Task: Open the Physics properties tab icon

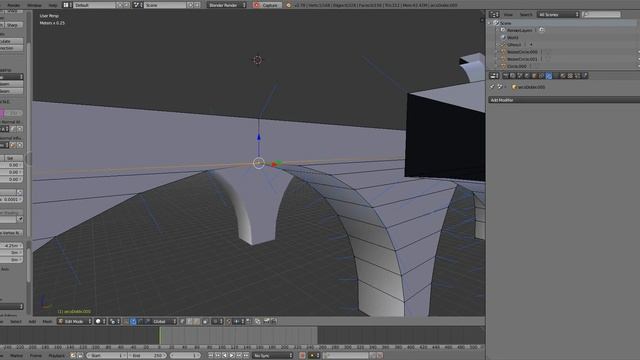Action: [x=585, y=76]
